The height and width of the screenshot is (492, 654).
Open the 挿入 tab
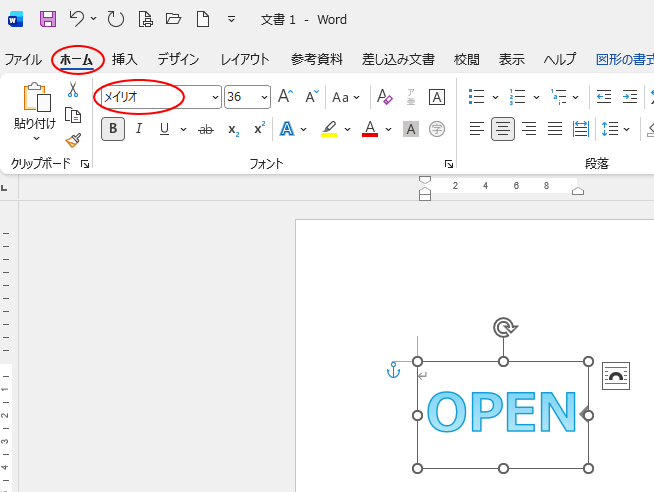pyautogui.click(x=124, y=60)
